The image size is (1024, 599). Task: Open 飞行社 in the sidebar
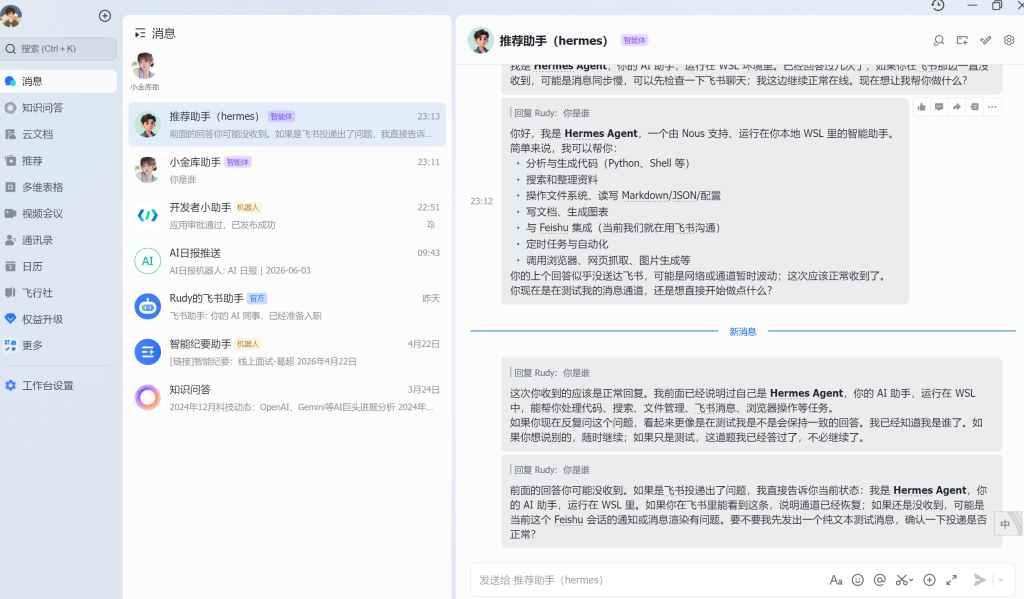tap(59, 293)
